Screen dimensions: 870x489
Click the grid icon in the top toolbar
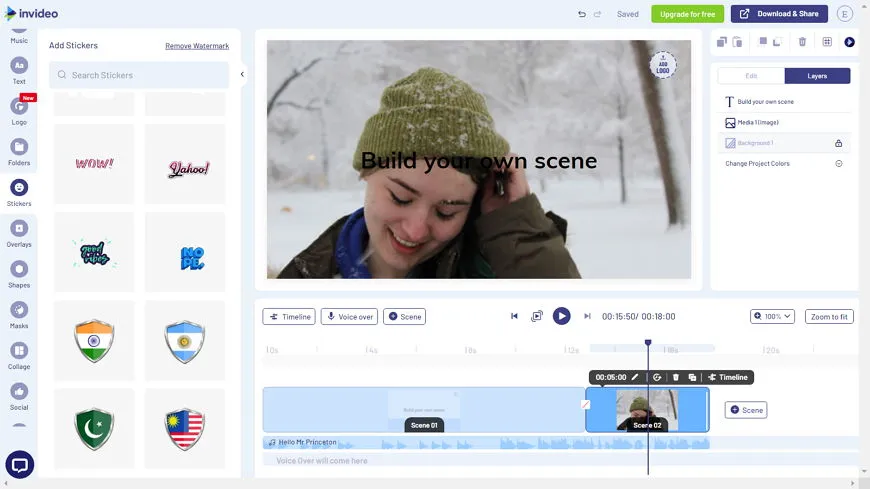(x=827, y=42)
